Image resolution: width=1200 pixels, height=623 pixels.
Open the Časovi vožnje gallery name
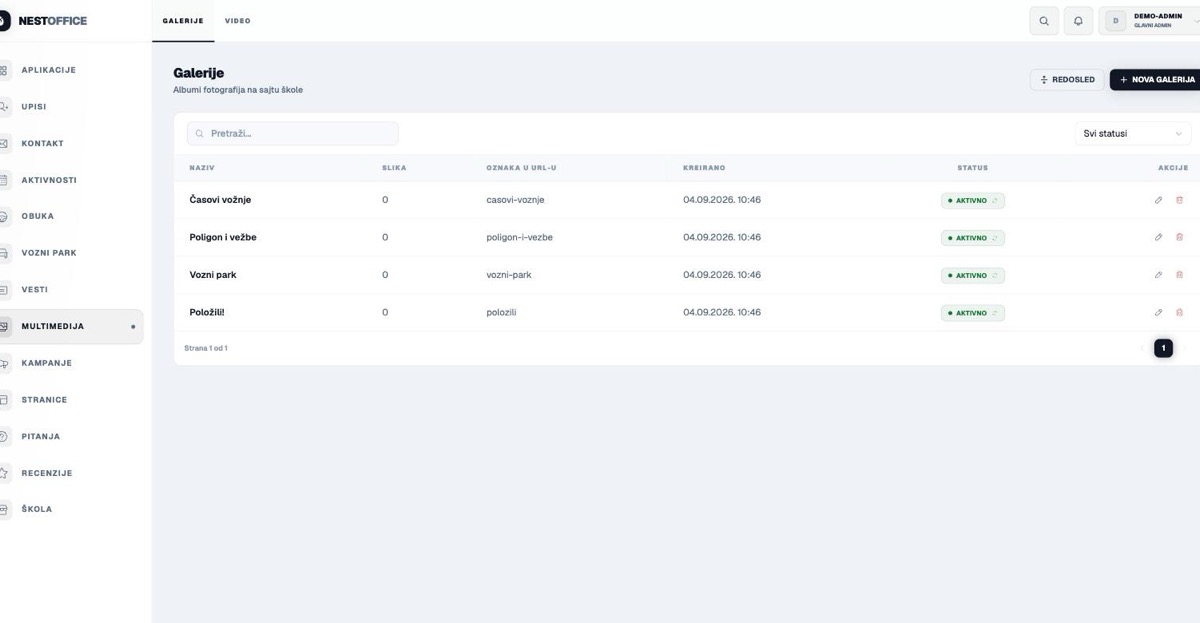[x=220, y=200]
